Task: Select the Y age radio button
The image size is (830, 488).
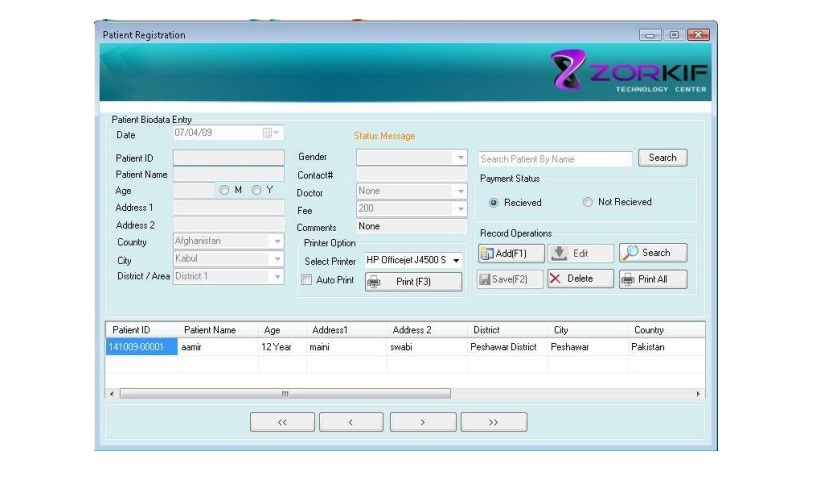Action: tap(256, 190)
